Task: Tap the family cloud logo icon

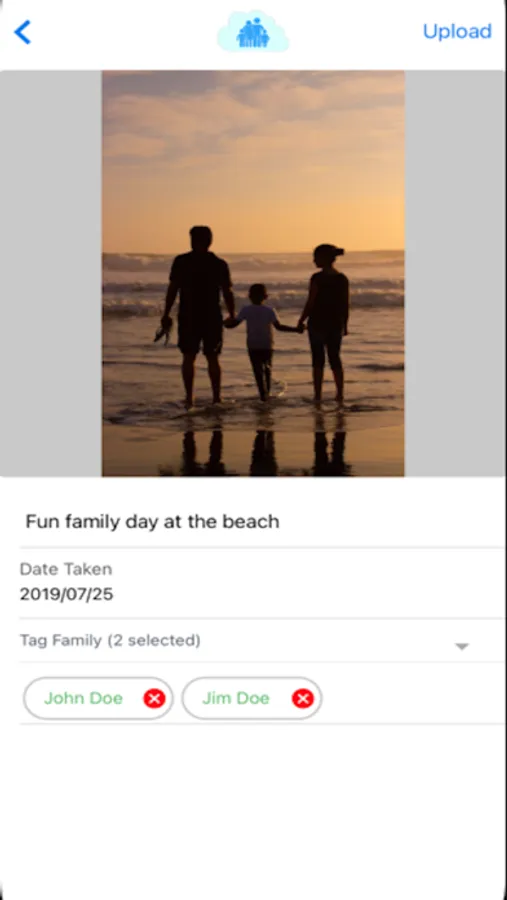Action: (253, 32)
